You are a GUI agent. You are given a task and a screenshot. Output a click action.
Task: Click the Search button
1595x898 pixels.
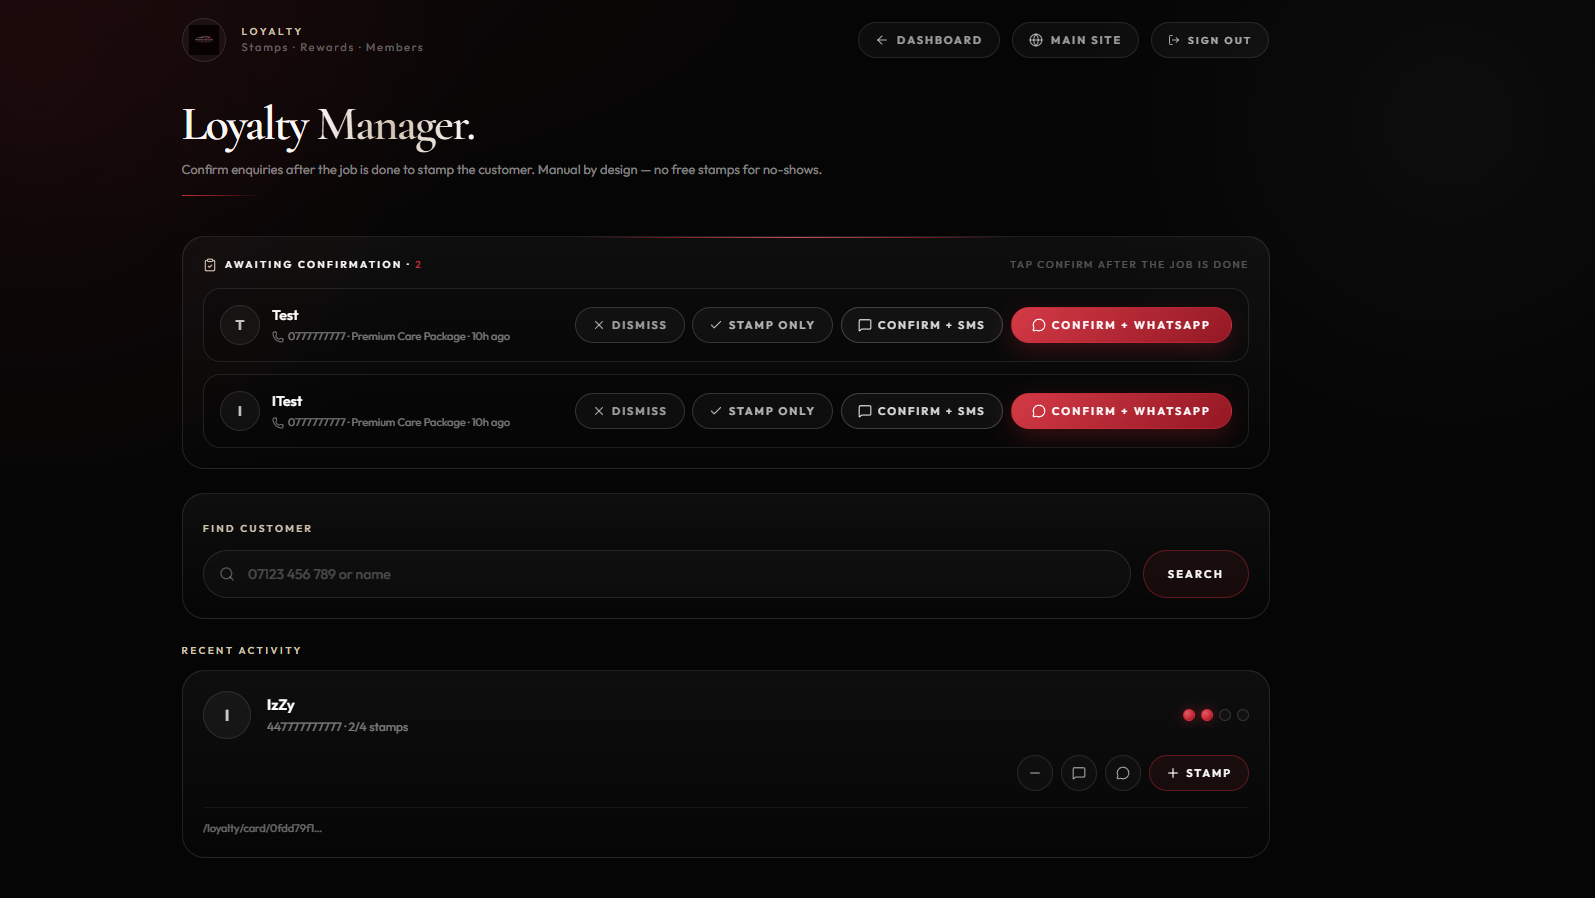pyautogui.click(x=1196, y=574)
